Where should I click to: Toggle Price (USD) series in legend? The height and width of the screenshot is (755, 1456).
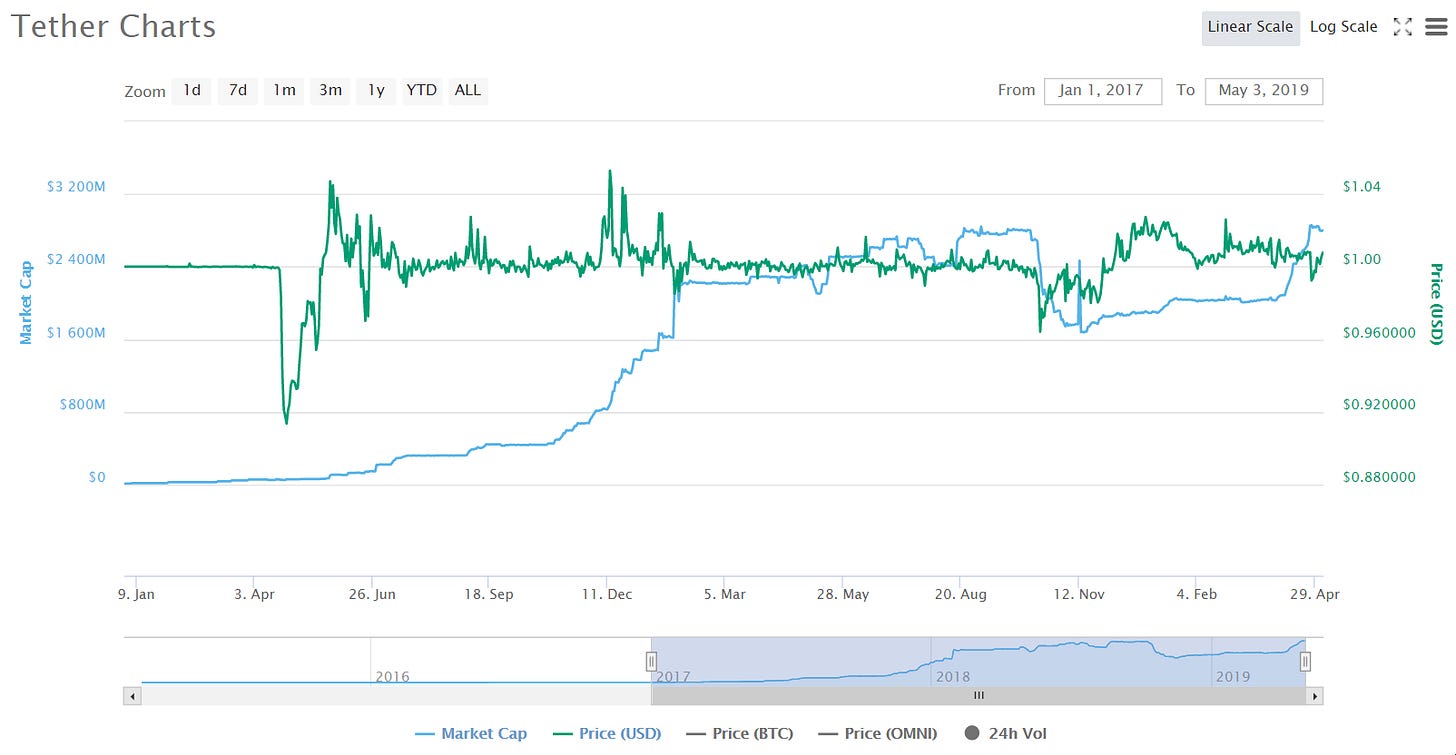pos(607,734)
